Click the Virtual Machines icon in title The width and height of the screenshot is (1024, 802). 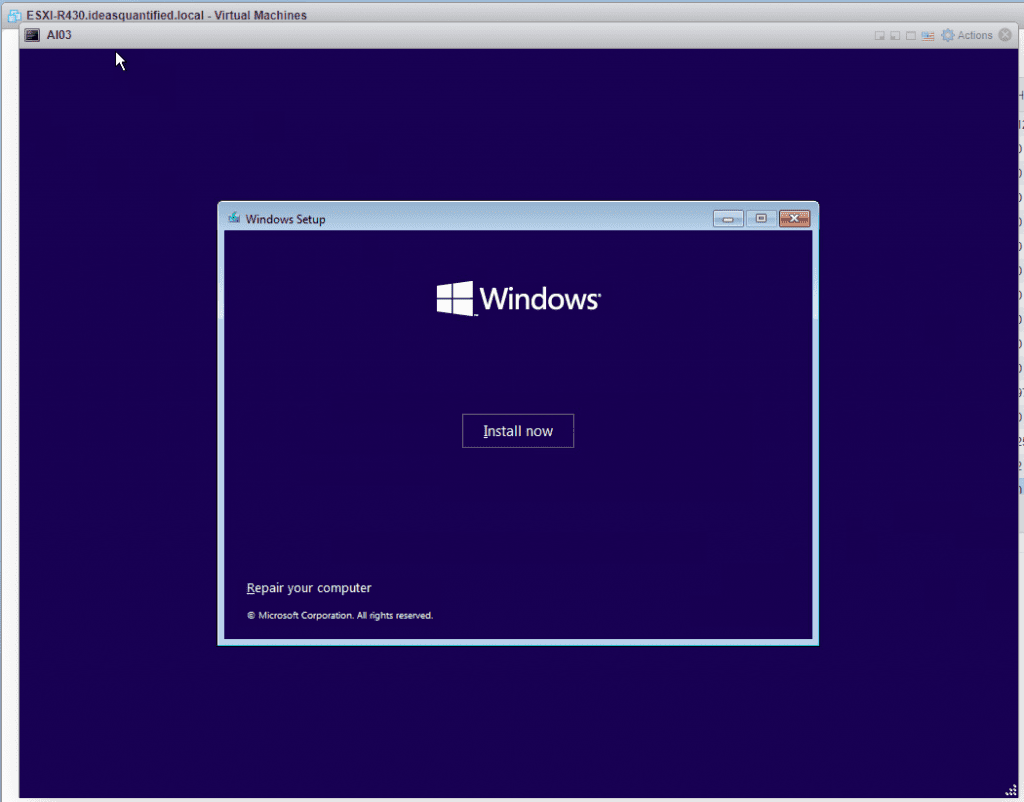(x=14, y=15)
